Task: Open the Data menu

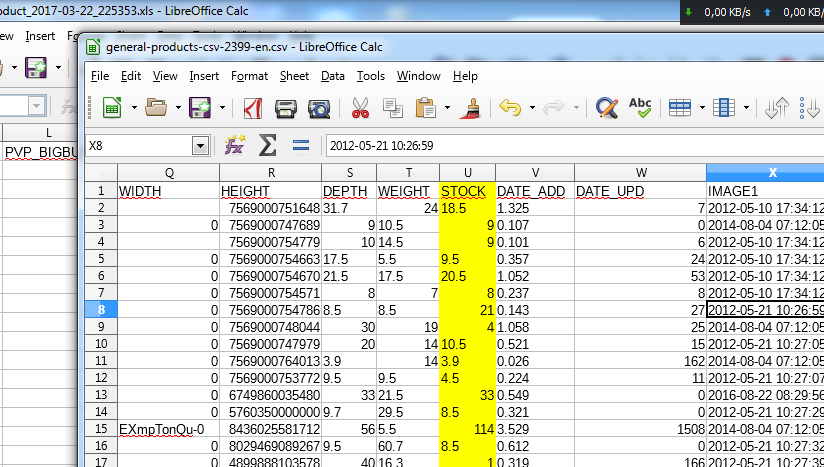Action: (x=333, y=76)
